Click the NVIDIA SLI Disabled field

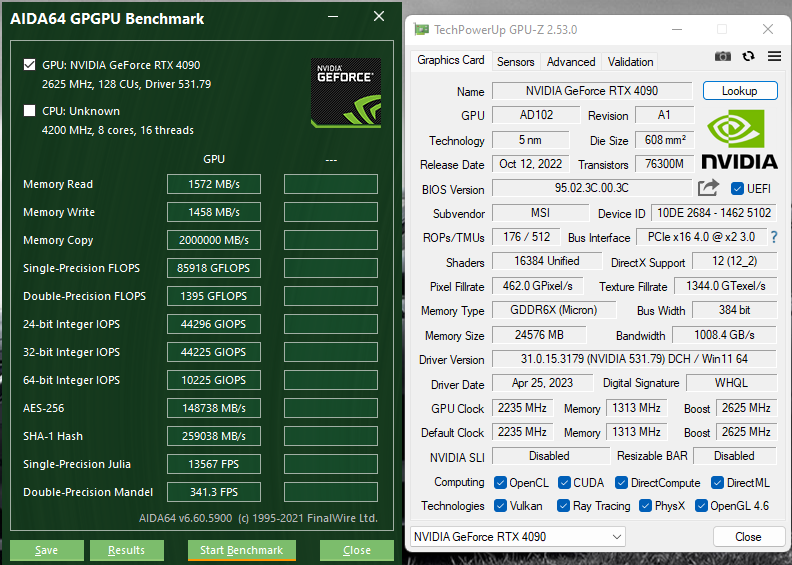click(x=551, y=456)
